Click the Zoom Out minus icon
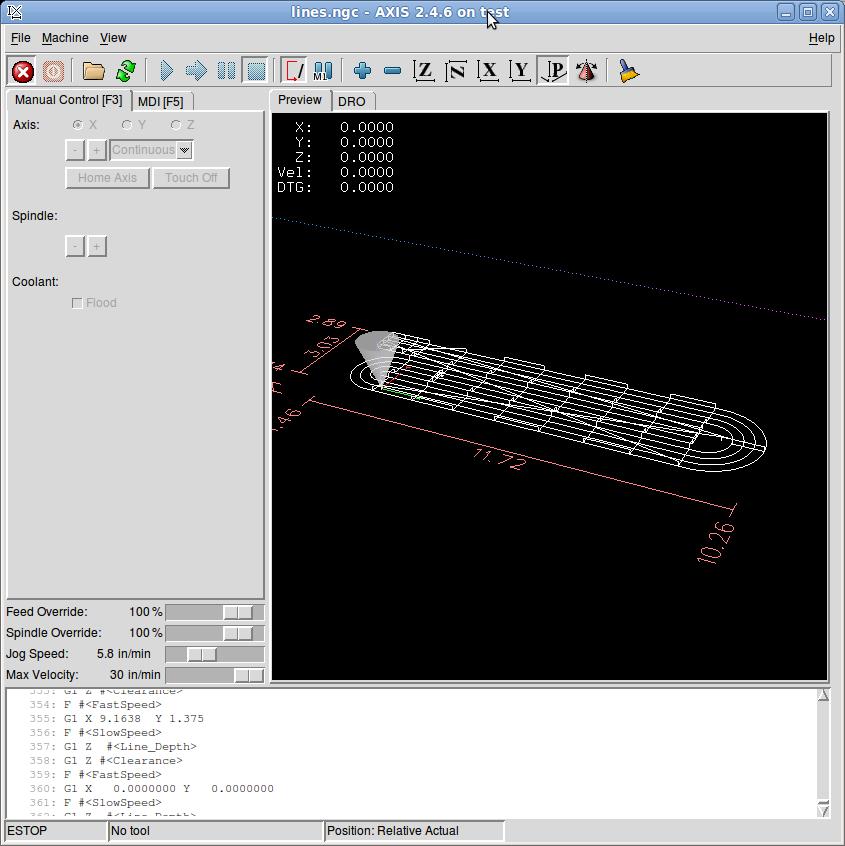This screenshot has width=845, height=846. (x=393, y=71)
